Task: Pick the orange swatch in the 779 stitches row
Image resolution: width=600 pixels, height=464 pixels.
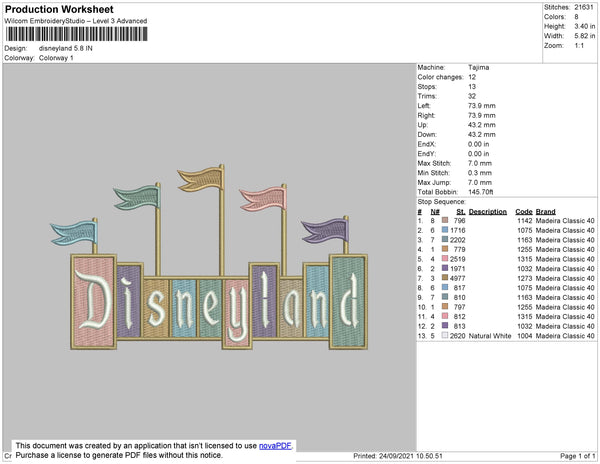Action: (x=445, y=249)
